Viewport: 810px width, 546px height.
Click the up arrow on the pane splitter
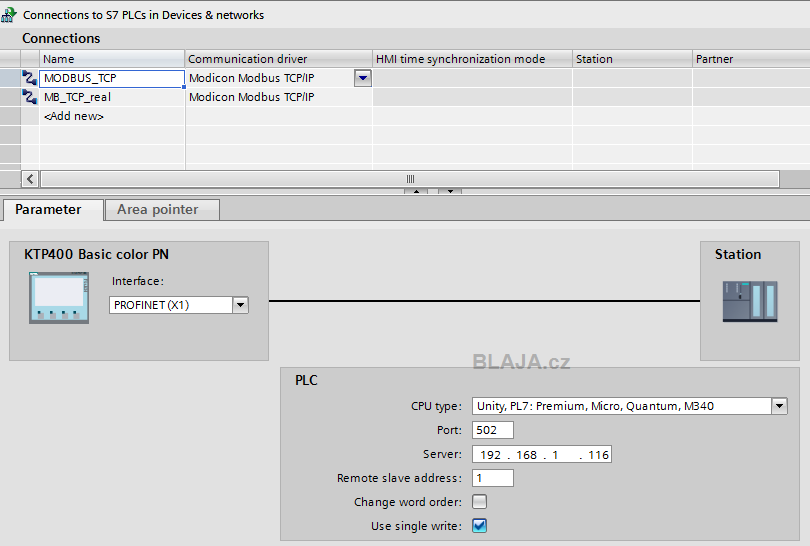416,191
